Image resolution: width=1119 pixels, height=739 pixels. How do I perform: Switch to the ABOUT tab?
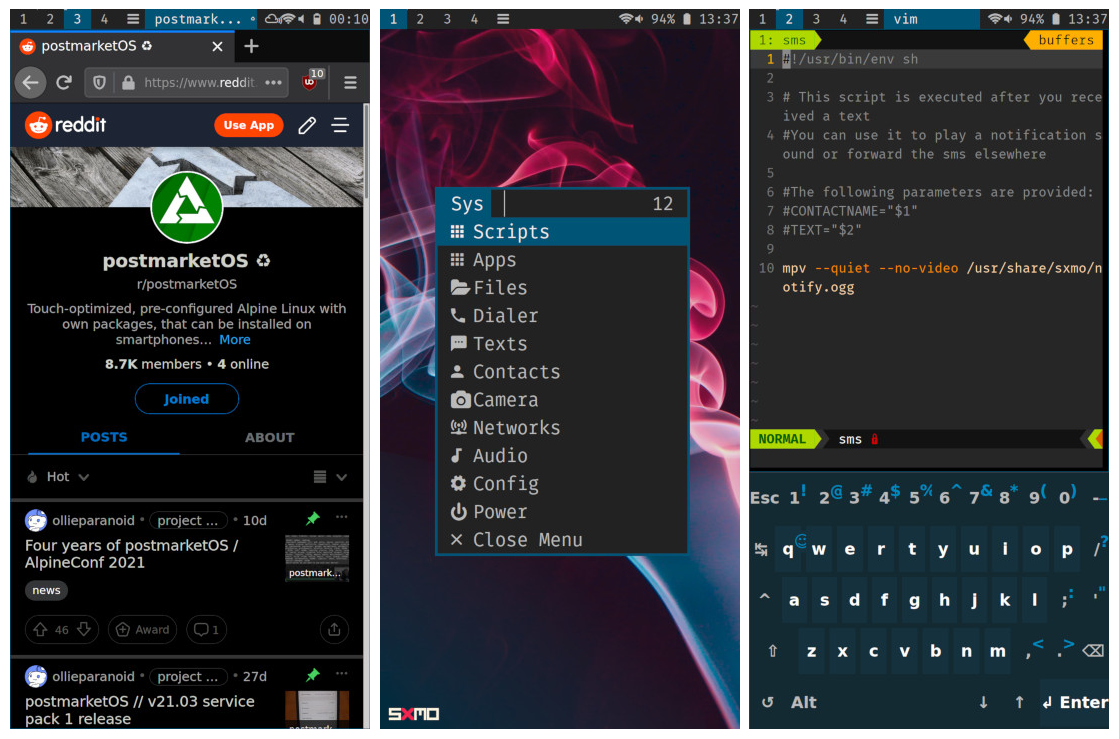(x=270, y=437)
